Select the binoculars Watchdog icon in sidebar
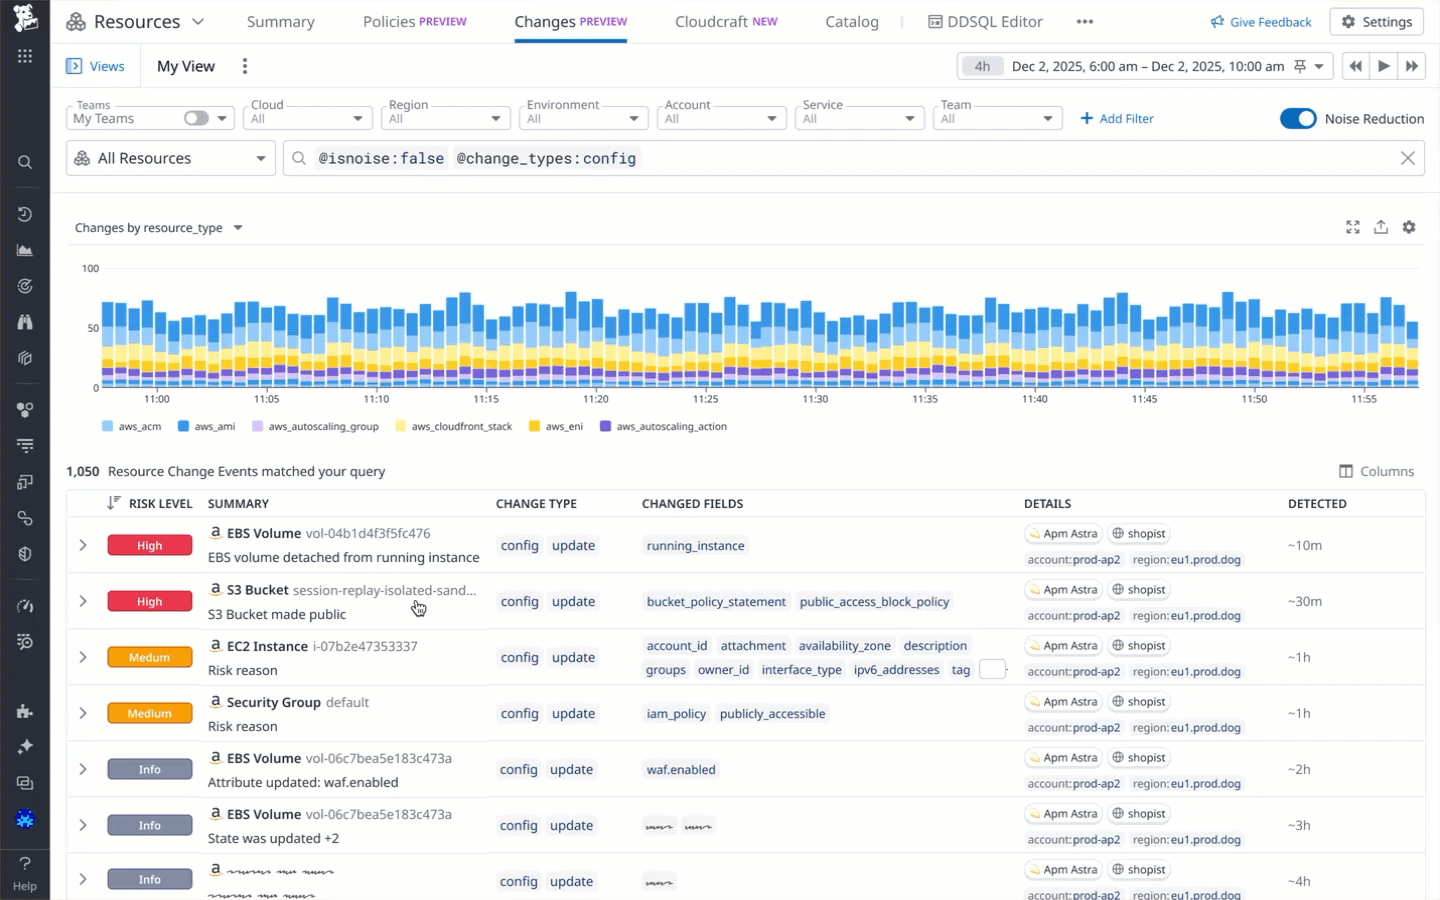The image size is (1440, 900). (x=25, y=321)
